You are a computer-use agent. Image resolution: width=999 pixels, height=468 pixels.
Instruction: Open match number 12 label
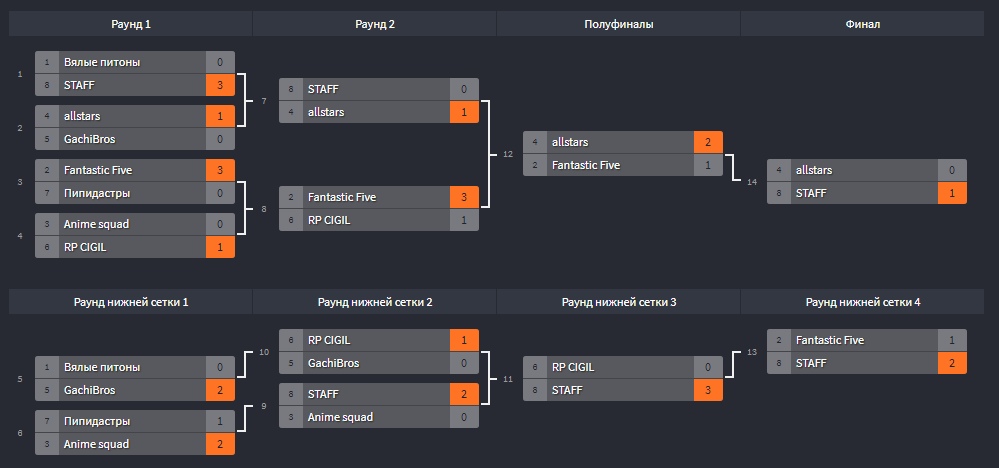[508, 154]
